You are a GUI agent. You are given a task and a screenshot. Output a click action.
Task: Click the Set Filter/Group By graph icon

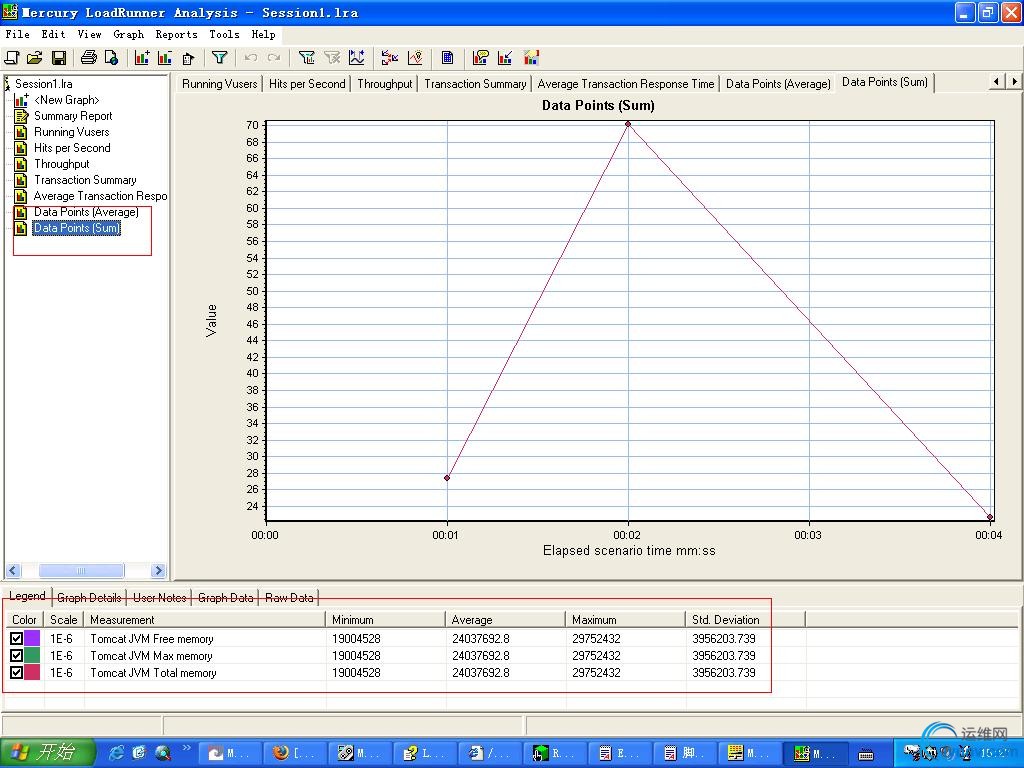coord(306,58)
